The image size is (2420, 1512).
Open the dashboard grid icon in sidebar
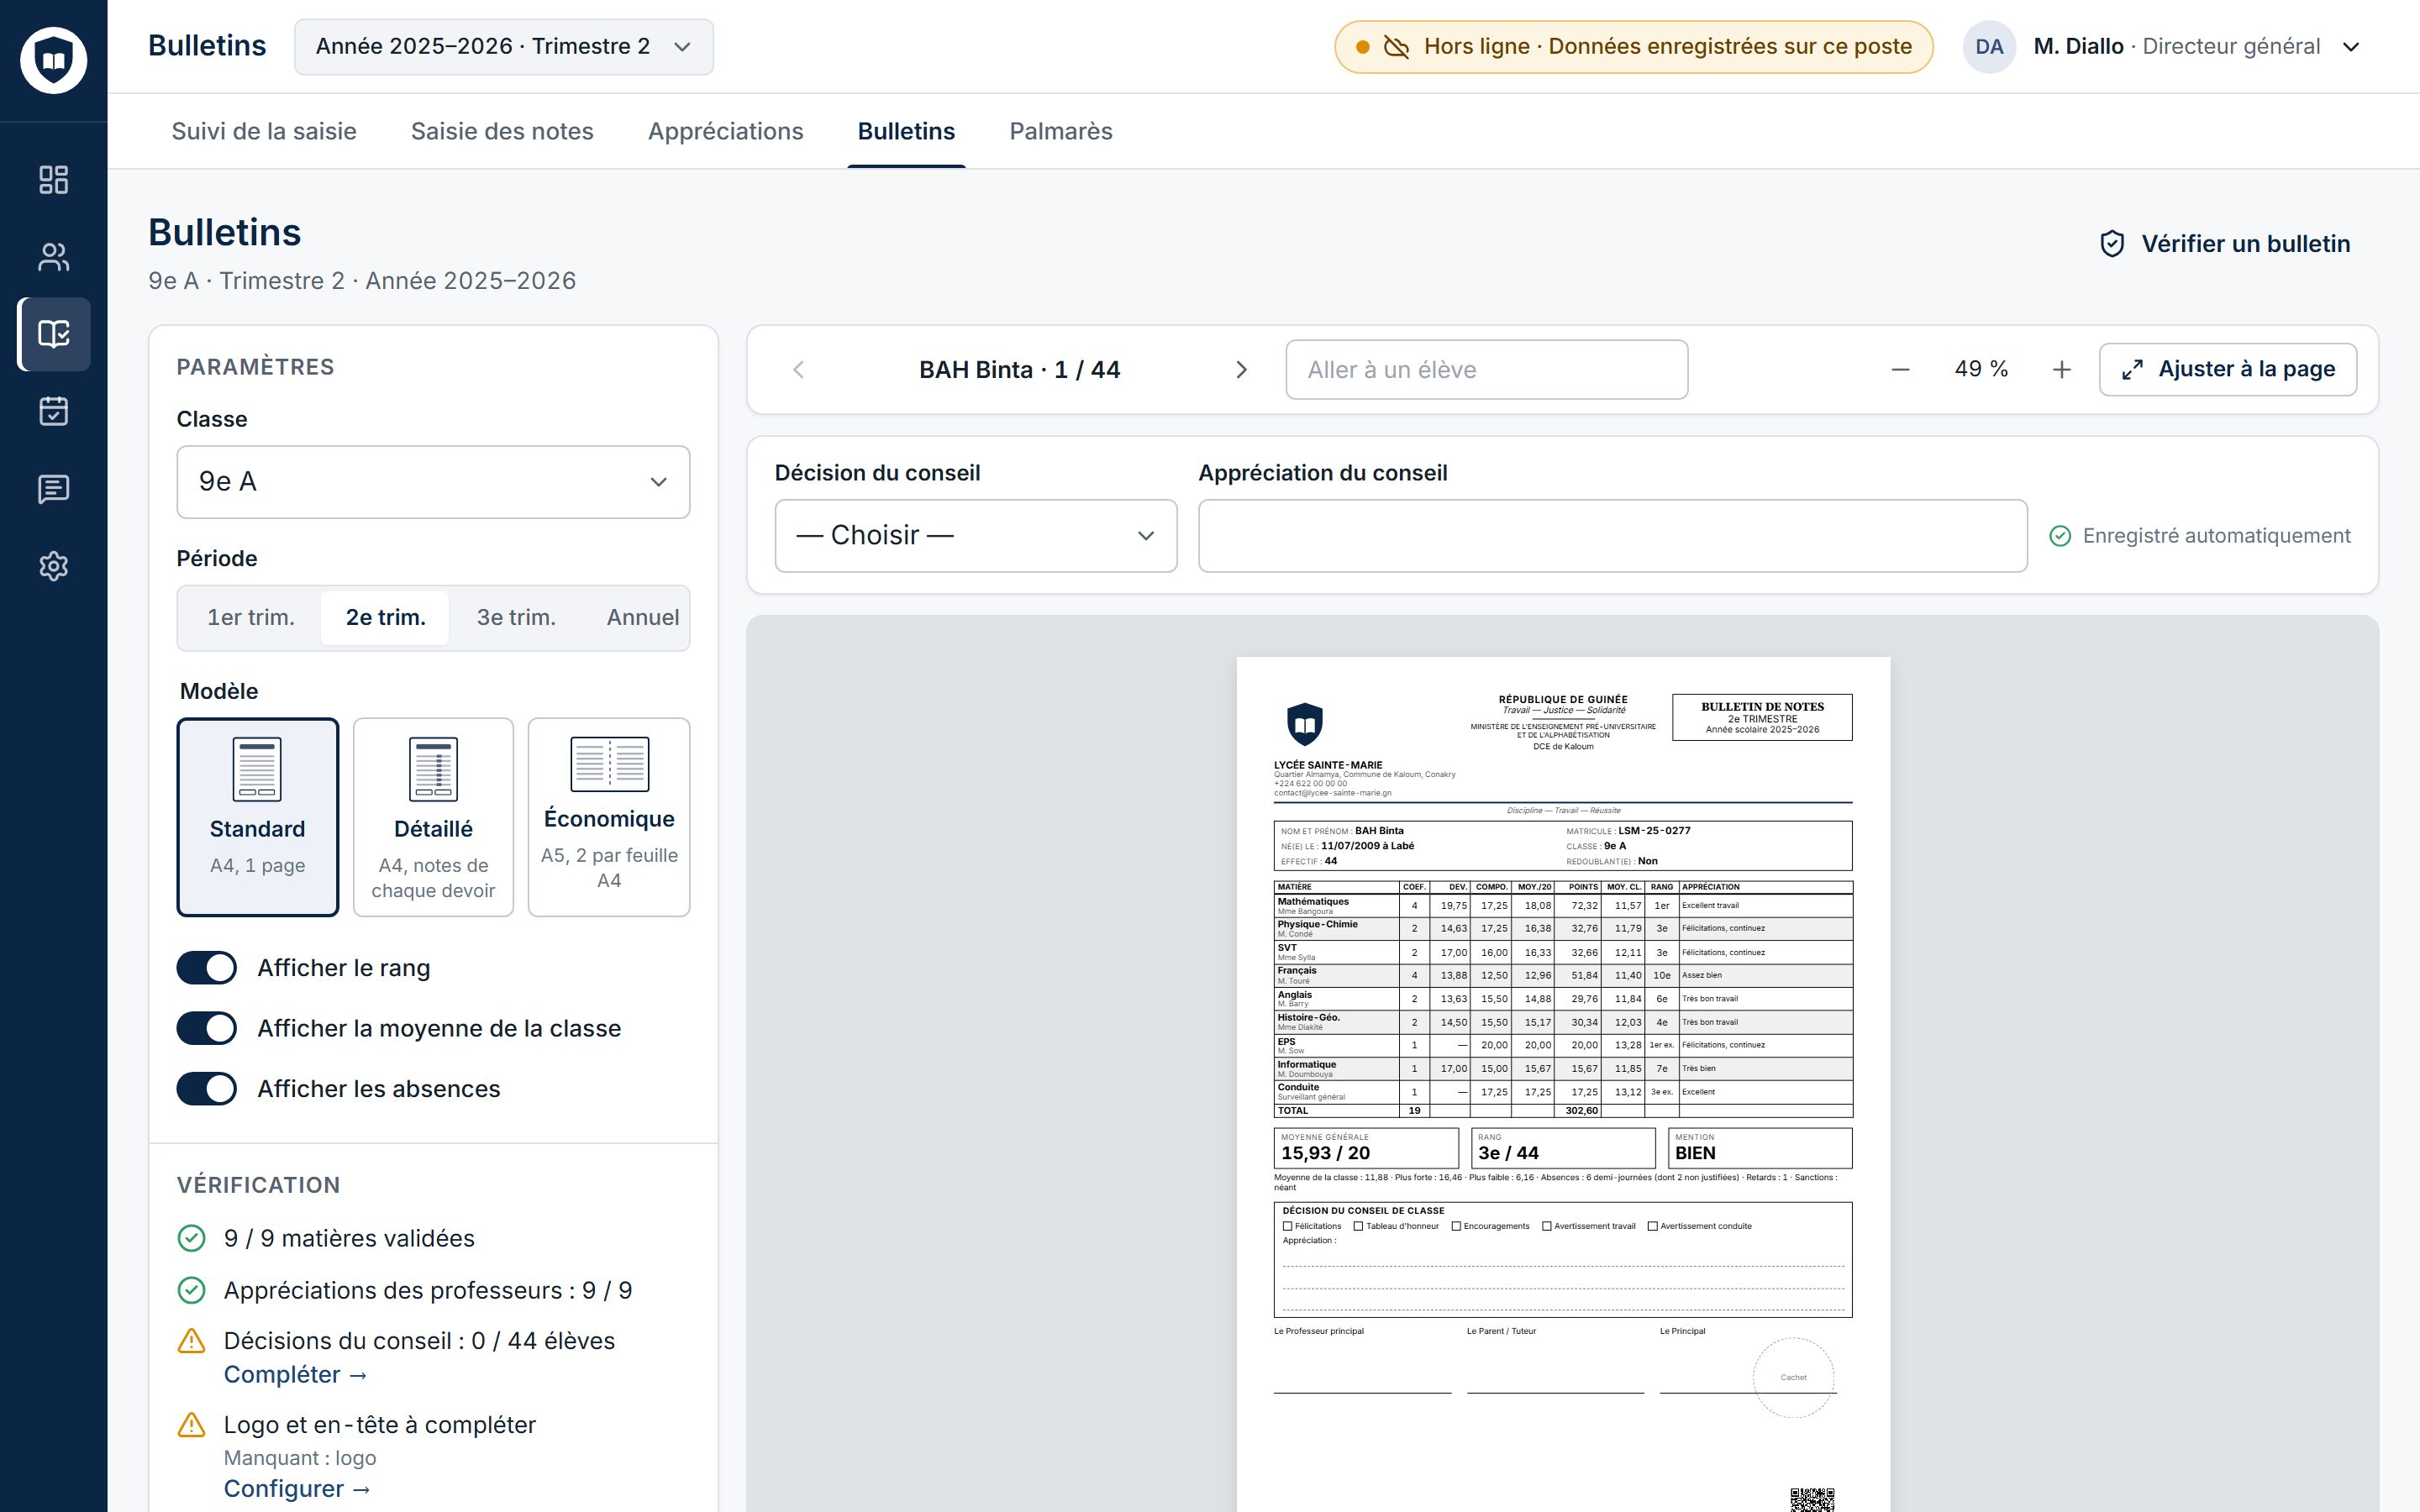53,179
